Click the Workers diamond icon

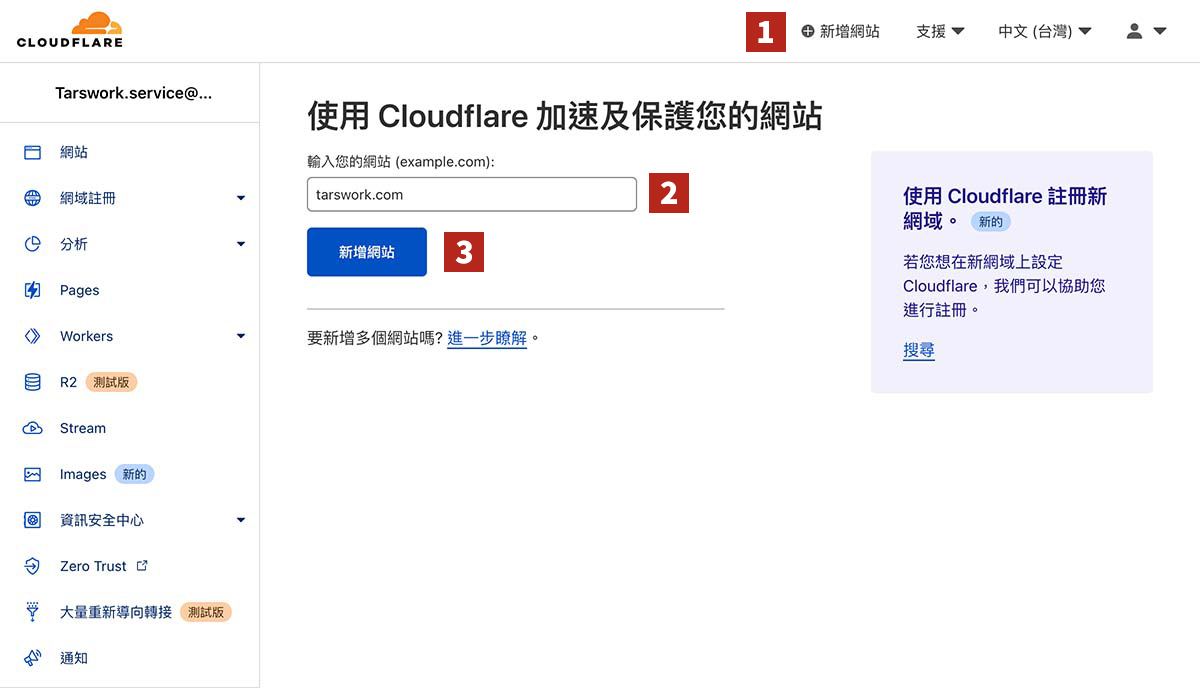click(x=32, y=336)
